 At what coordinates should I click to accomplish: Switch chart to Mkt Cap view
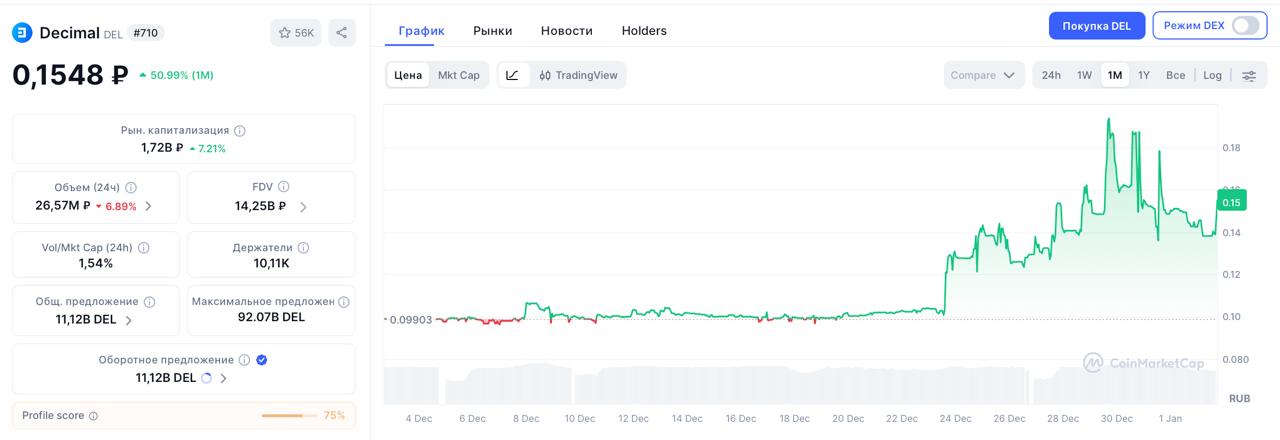(459, 75)
